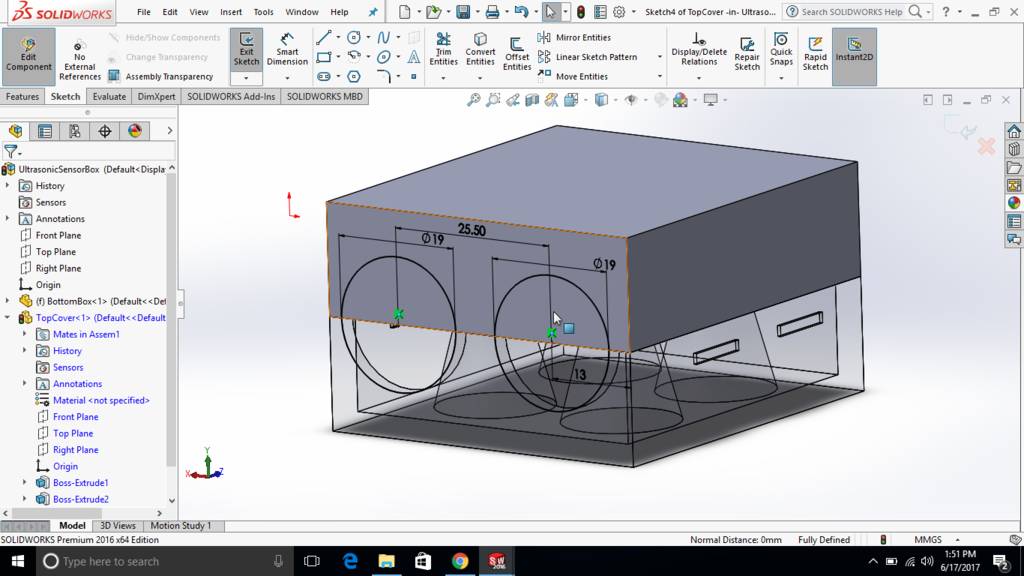Switch to the Evaluate tab
The image size is (1024, 576).
click(109, 97)
